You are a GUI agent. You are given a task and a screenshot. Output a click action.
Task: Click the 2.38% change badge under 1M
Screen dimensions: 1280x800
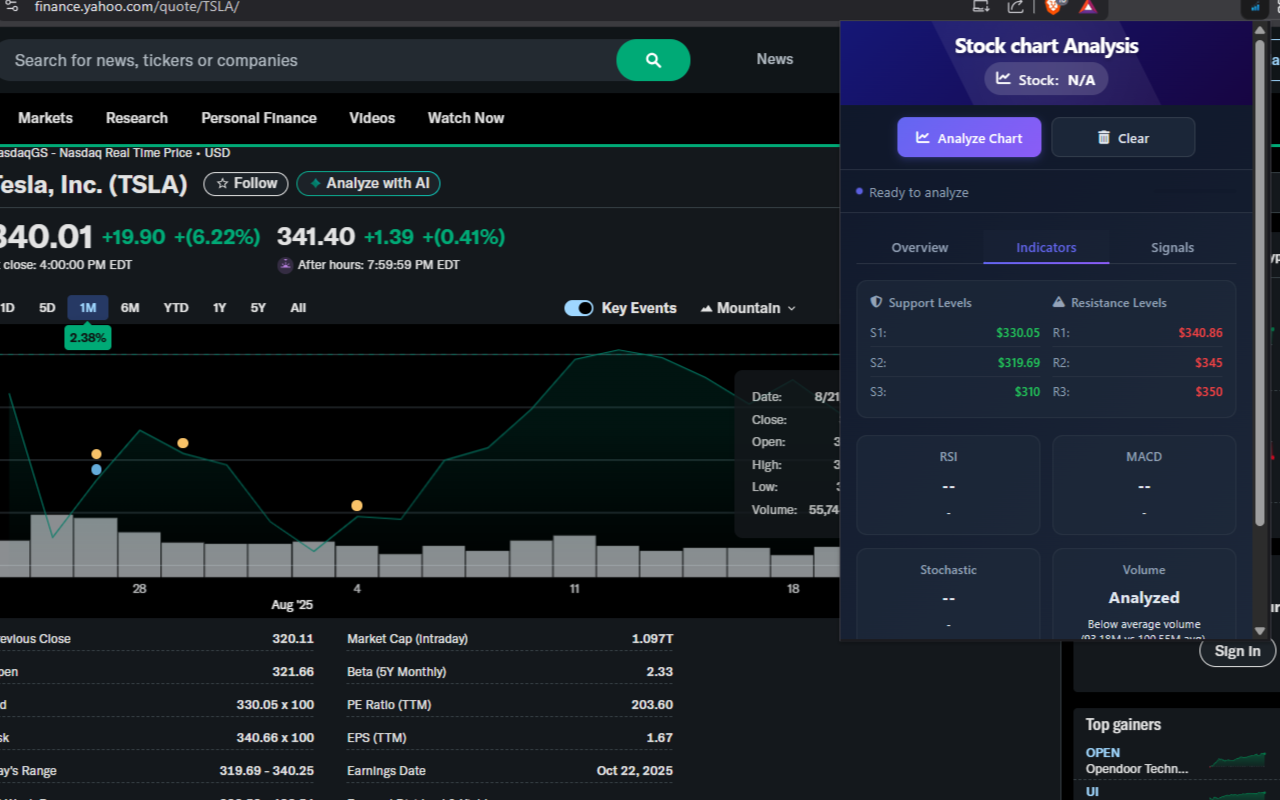tap(88, 338)
